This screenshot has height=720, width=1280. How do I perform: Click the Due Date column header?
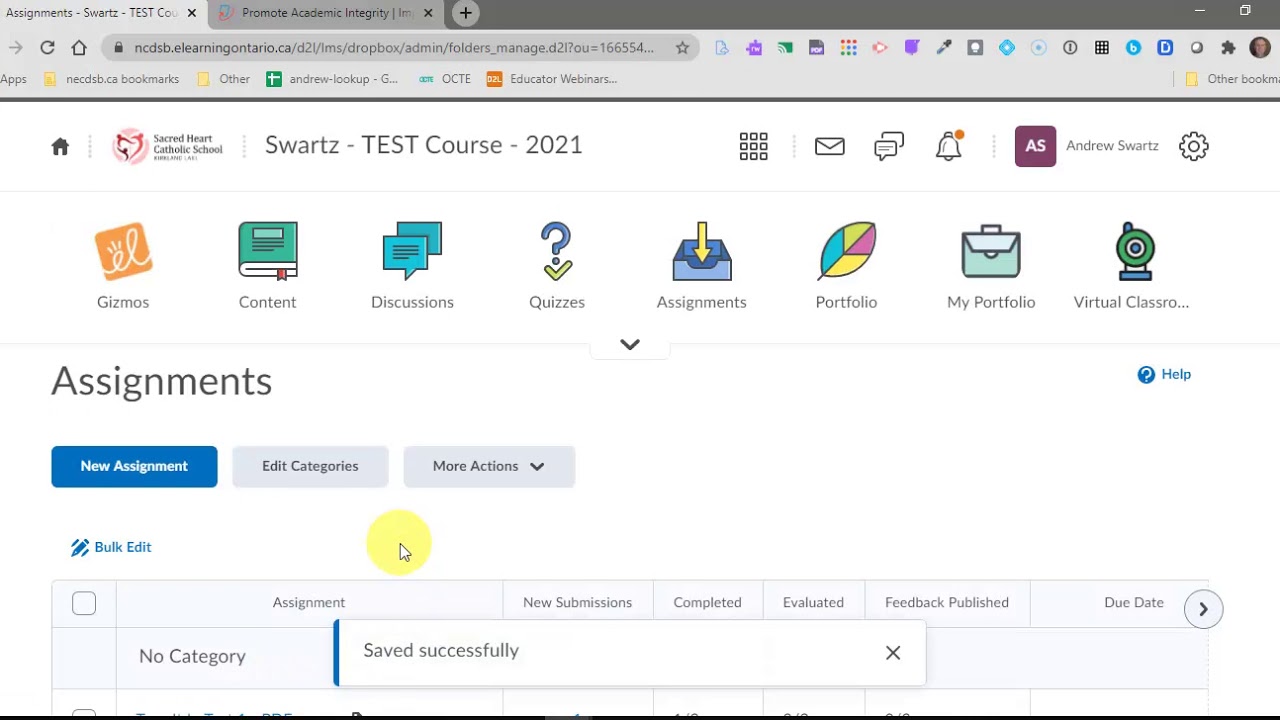pos(1134,602)
